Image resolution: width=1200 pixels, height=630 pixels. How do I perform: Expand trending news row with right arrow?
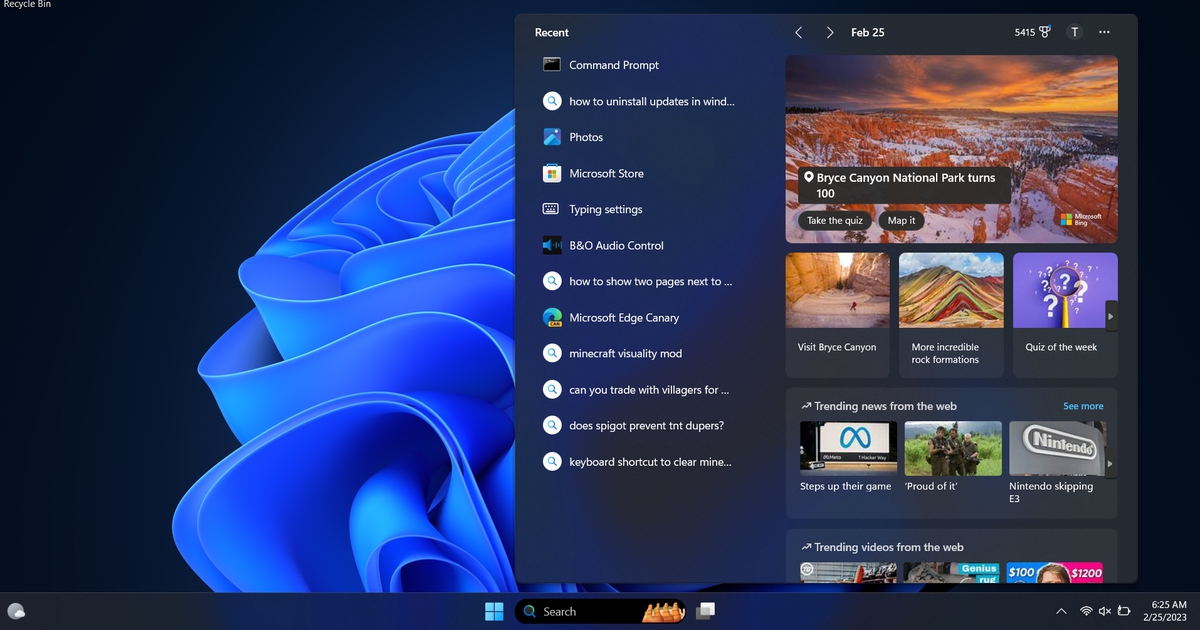pyautogui.click(x=1111, y=464)
